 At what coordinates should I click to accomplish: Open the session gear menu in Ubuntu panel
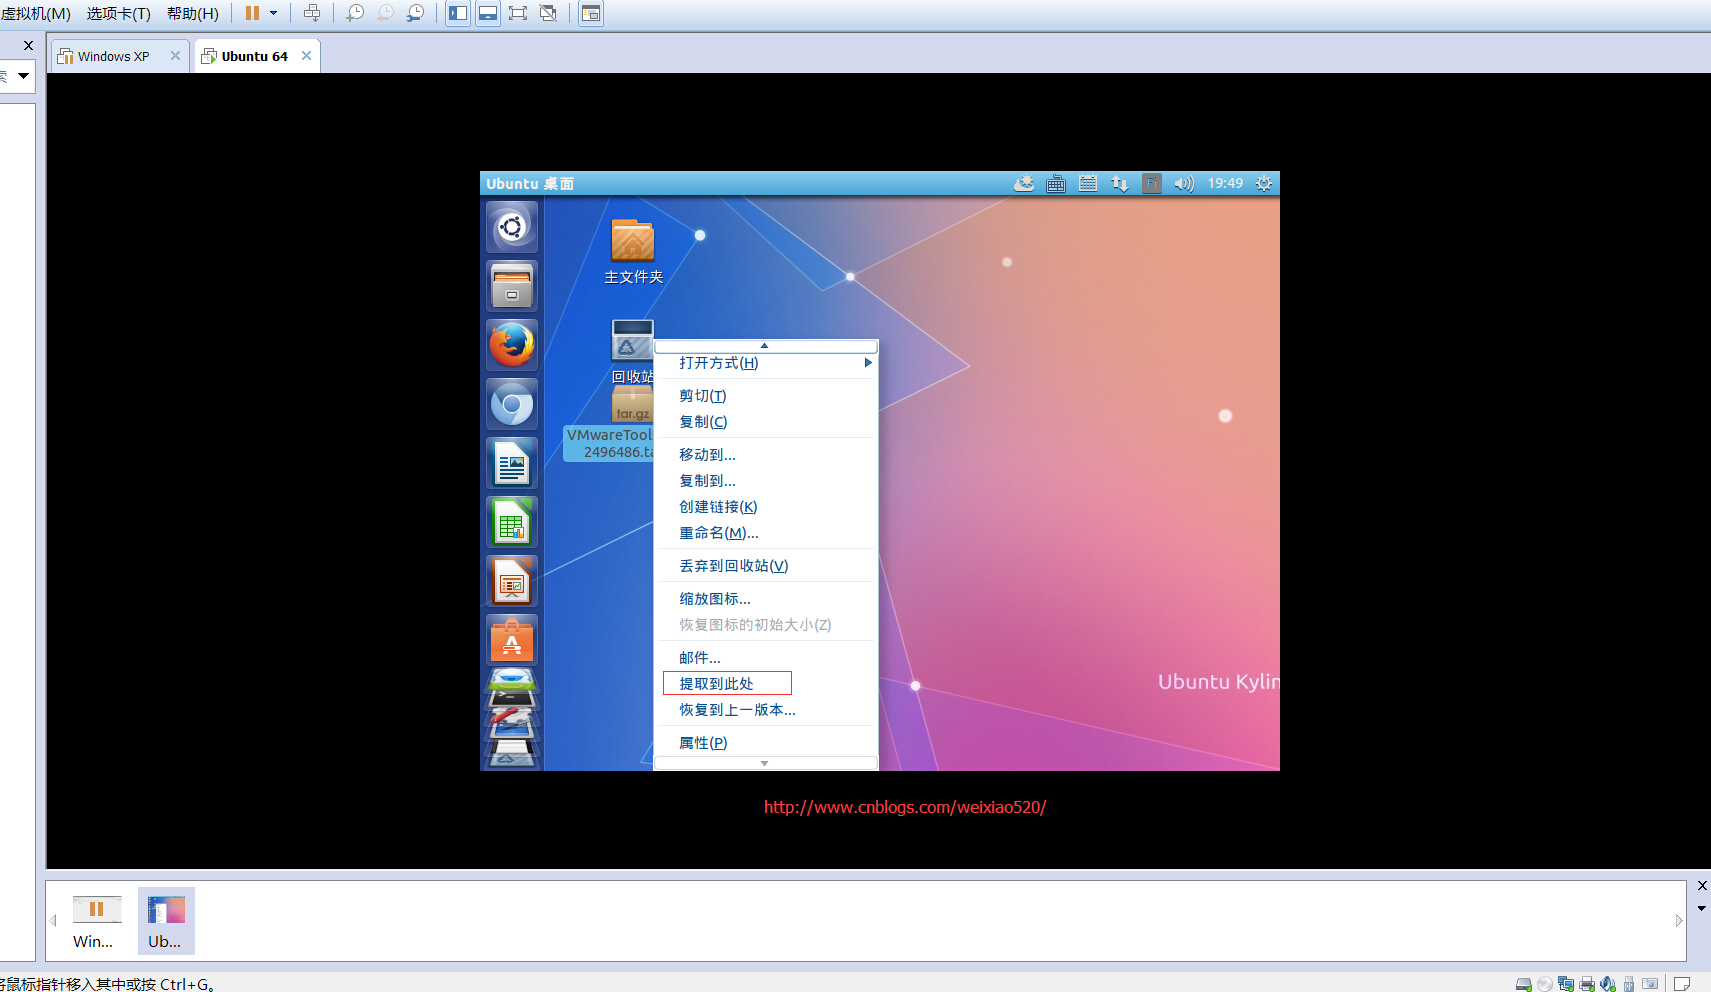tap(1264, 184)
